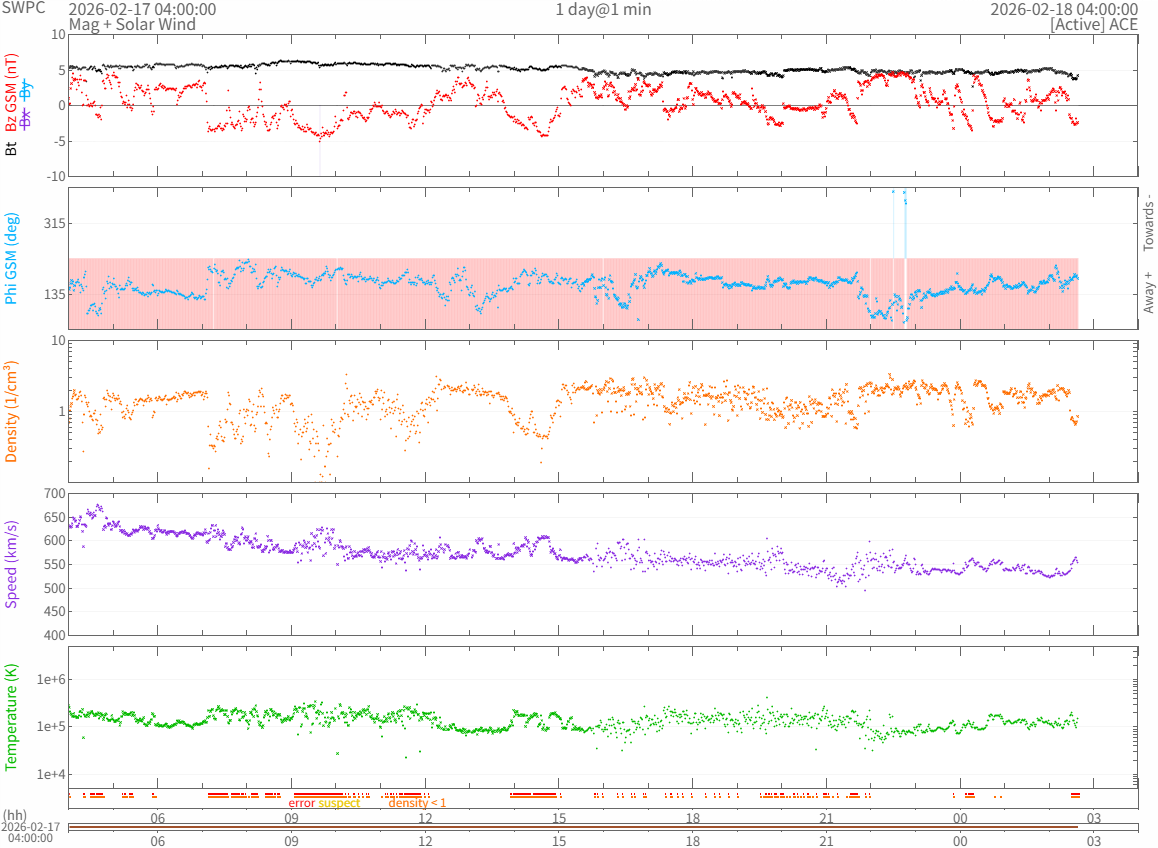Click the Speed (km/s) axis label
The width and height of the screenshot is (1158, 848).
[x=12, y=564]
